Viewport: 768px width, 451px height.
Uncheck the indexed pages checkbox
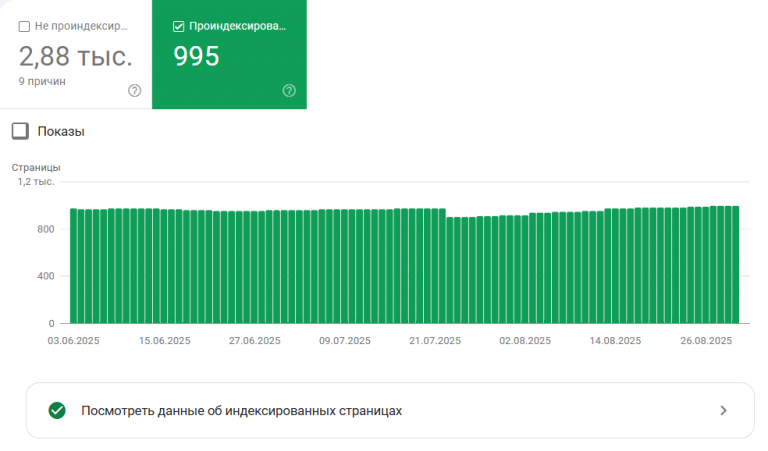pyautogui.click(x=179, y=26)
